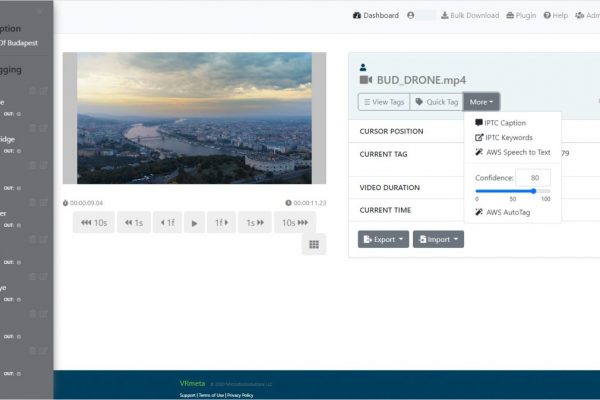The width and height of the screenshot is (600, 400).
Task: Play the BUD_DRONE video
Action: click(194, 223)
